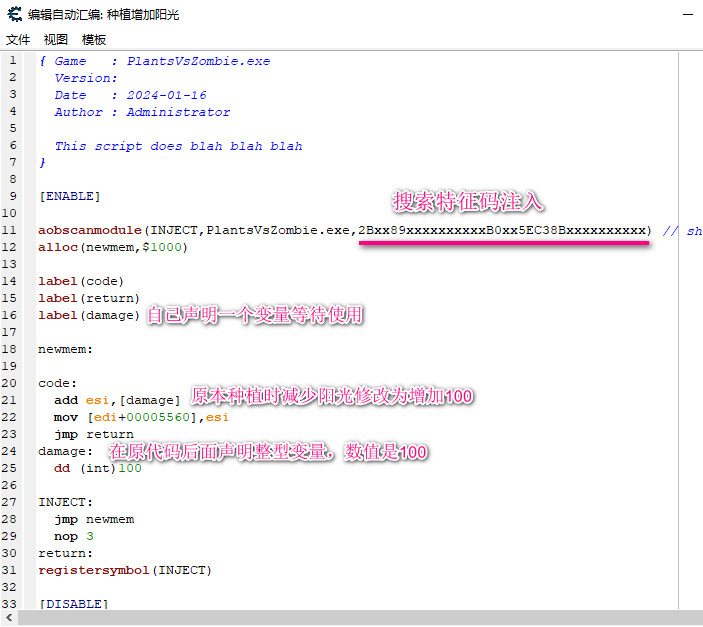Click the label(damage) line
This screenshot has width=703, height=627.
click(89, 316)
